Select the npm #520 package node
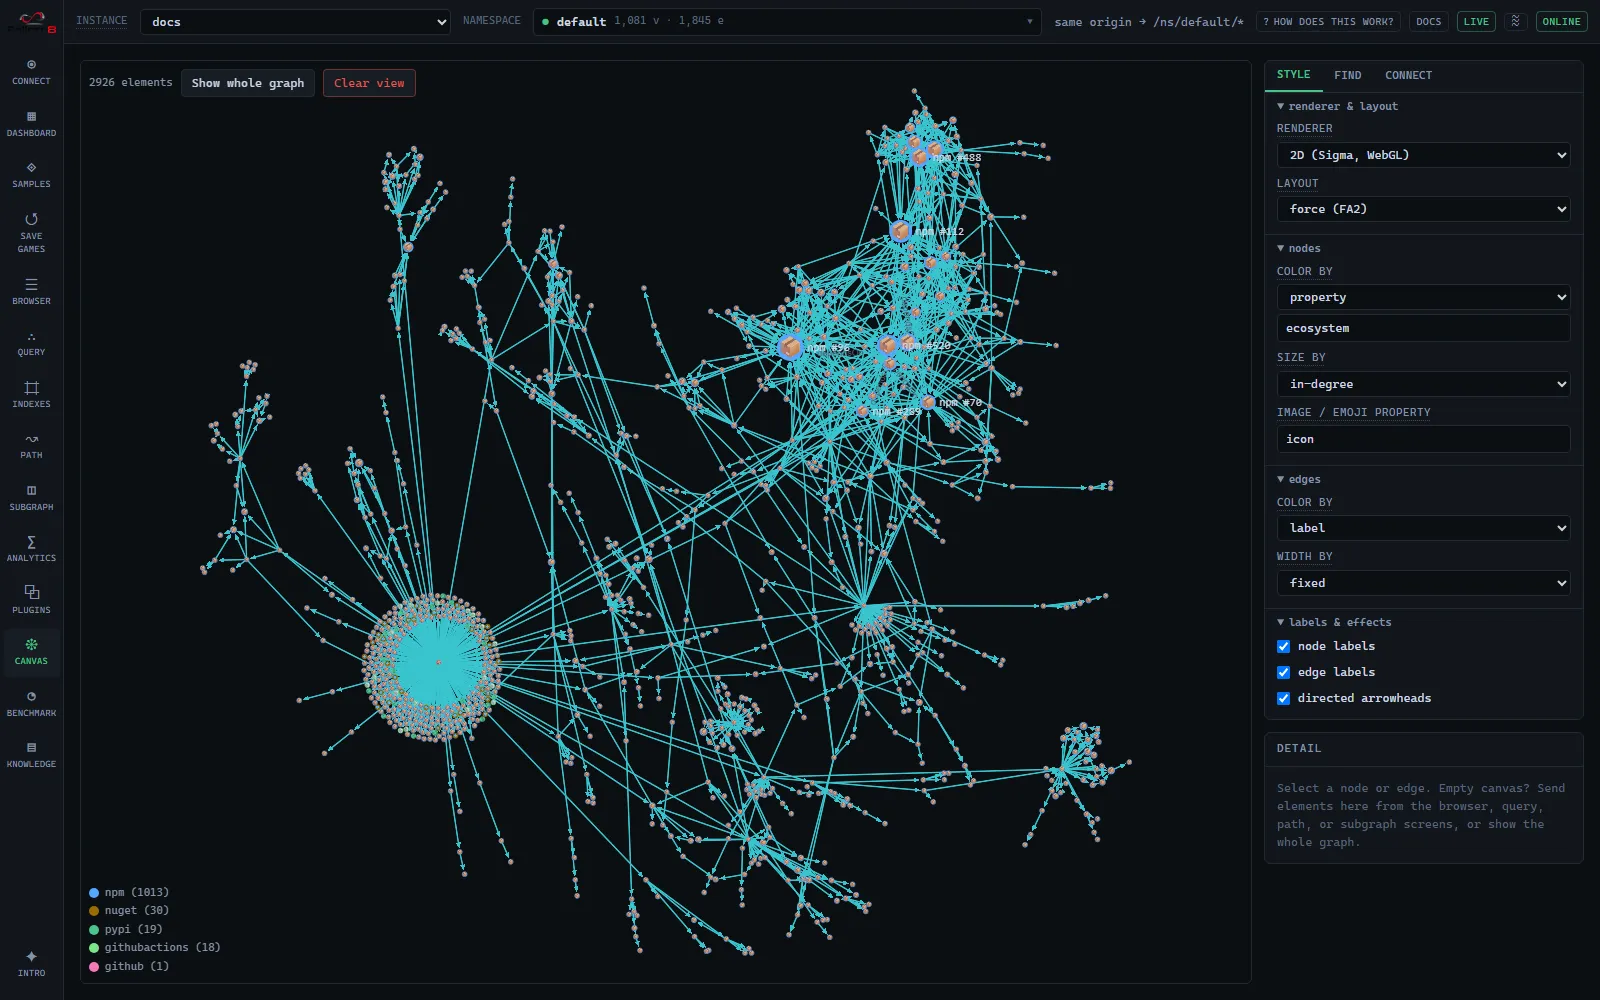Screen dimensions: 1600x1000 [x=887, y=345]
